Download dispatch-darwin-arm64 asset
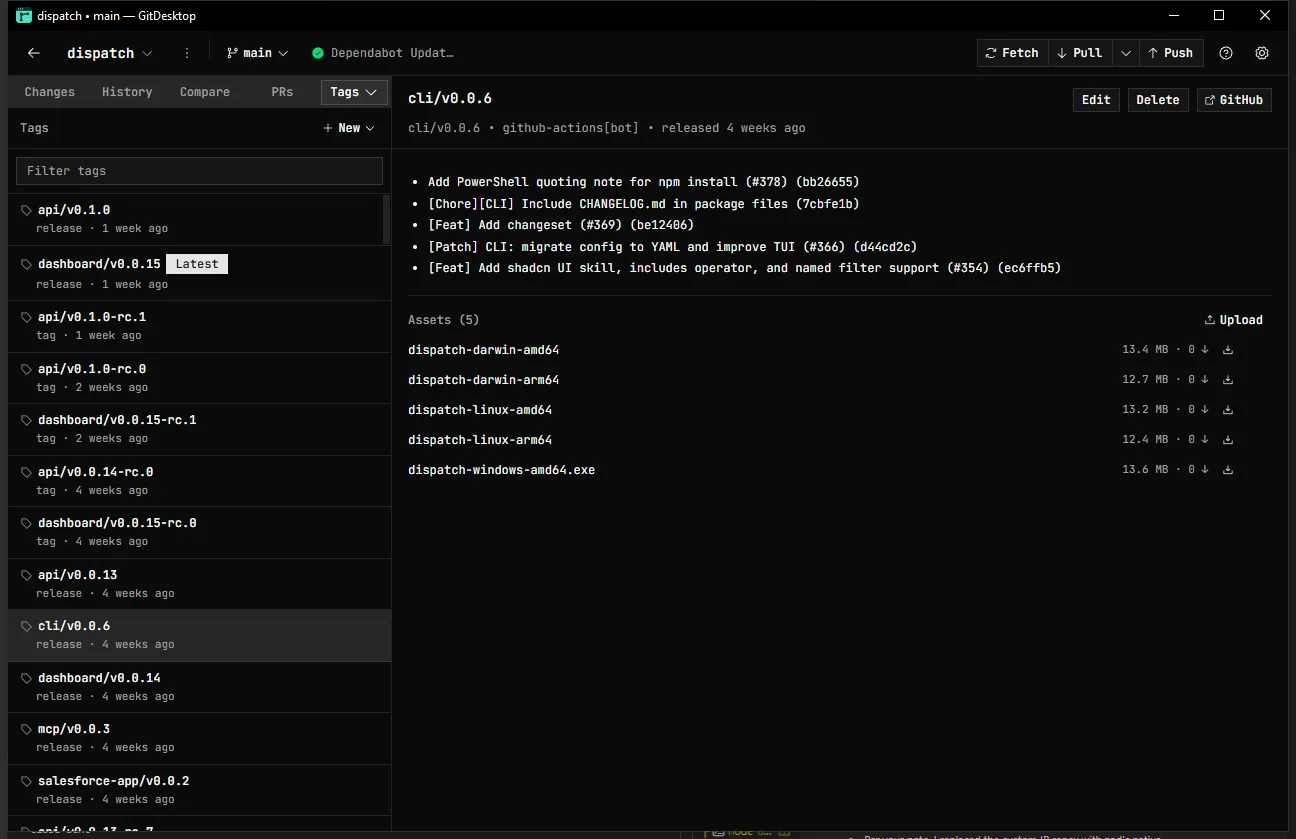Screen dimensions: 1296x839 1228,380
